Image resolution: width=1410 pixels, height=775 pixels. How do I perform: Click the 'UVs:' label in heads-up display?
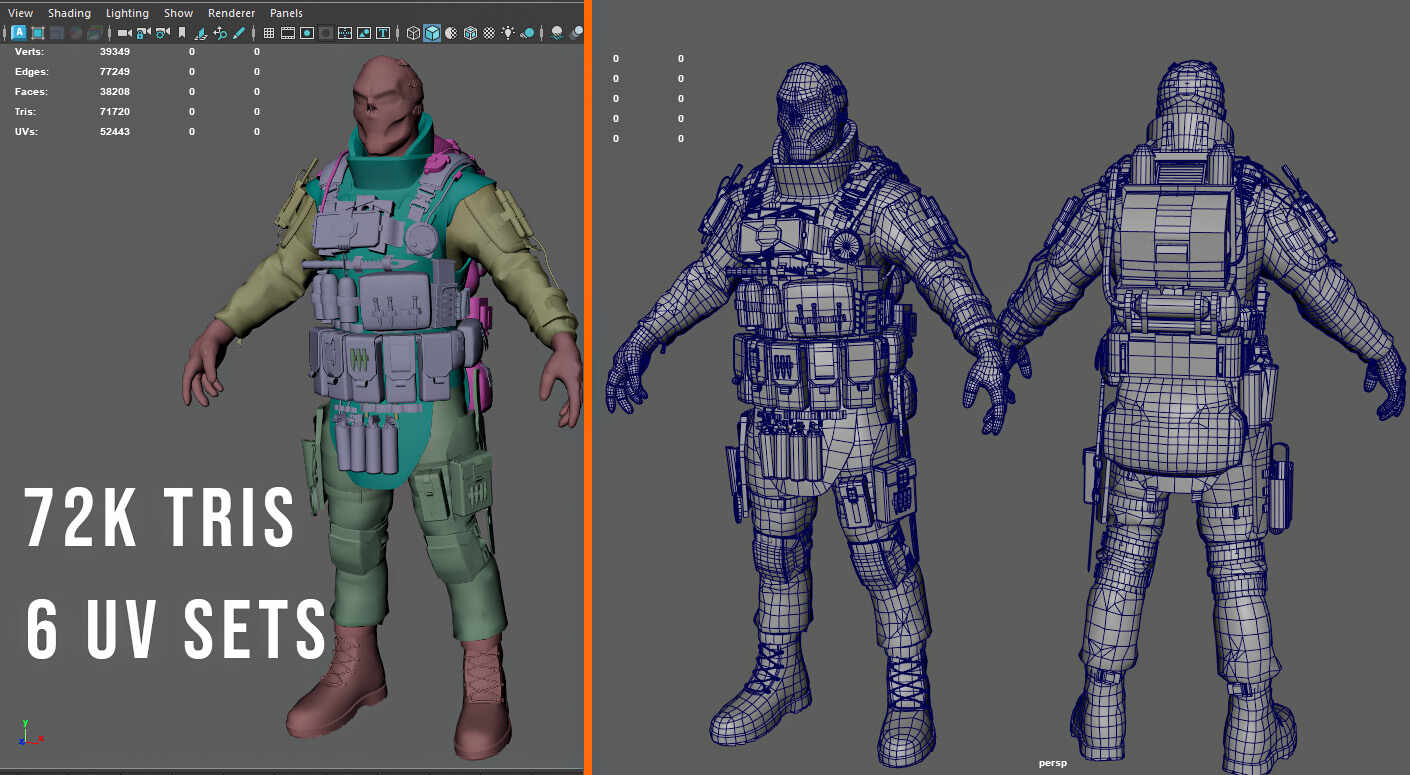(x=28, y=131)
